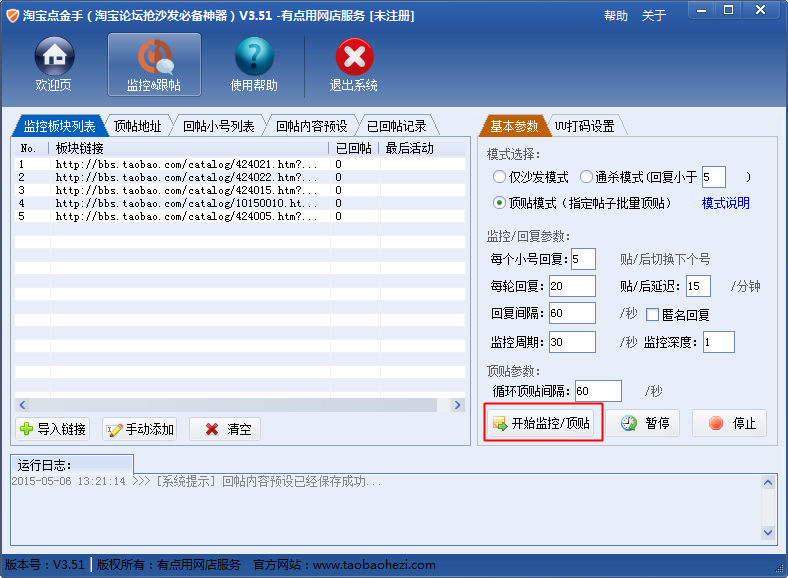Click the clock icon on 暂停
Image resolution: width=788 pixels, height=578 pixels.
point(628,423)
